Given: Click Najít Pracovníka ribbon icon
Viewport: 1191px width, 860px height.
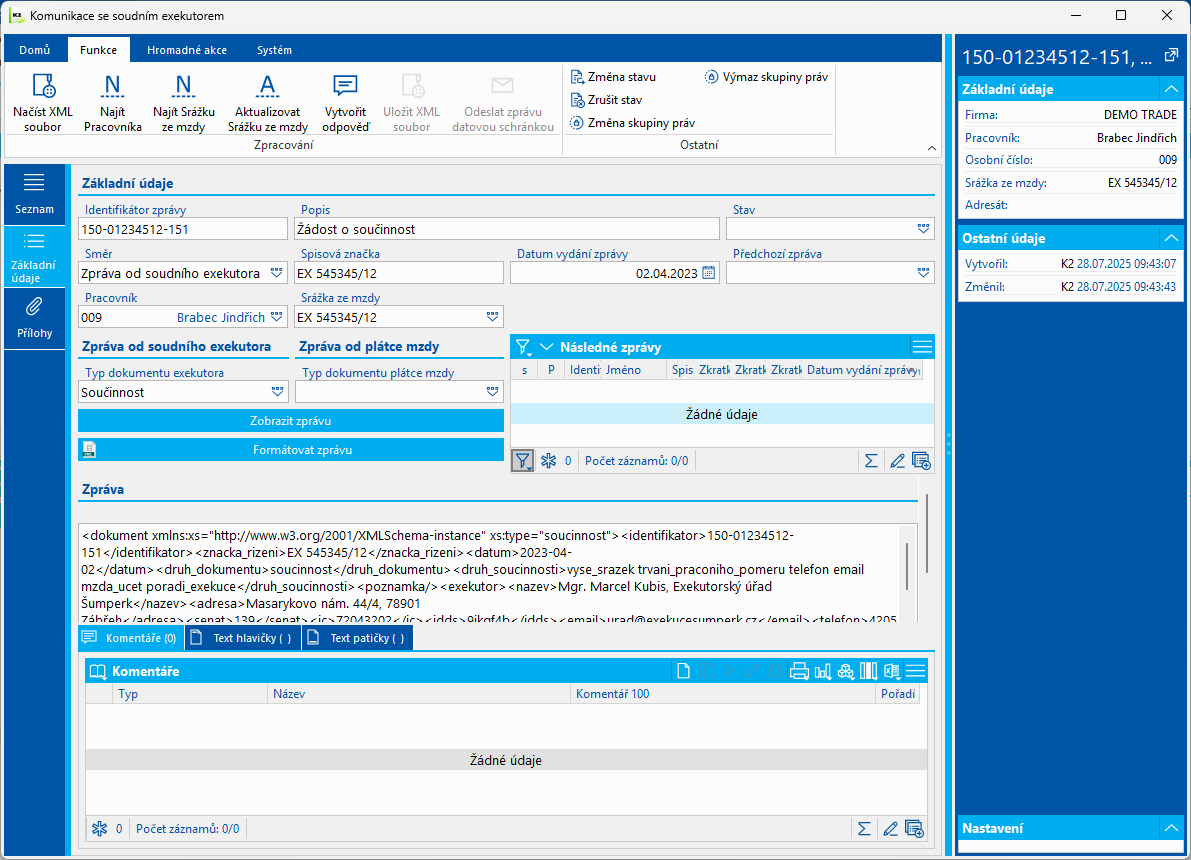Looking at the screenshot, I should click(x=112, y=103).
